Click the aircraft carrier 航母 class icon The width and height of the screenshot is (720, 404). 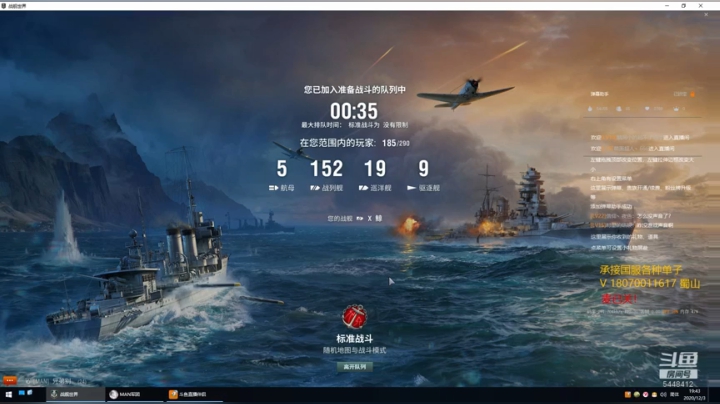pos(273,188)
